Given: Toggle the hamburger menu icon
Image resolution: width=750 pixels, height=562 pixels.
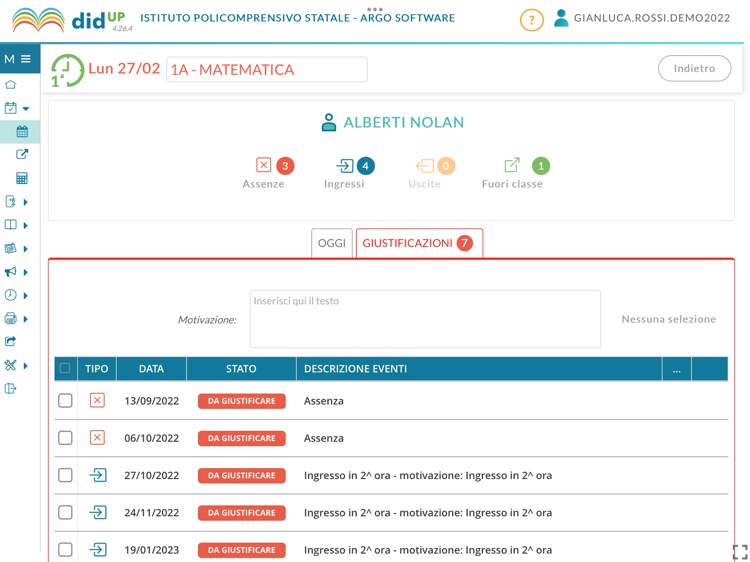Looking at the screenshot, I should pos(26,59).
